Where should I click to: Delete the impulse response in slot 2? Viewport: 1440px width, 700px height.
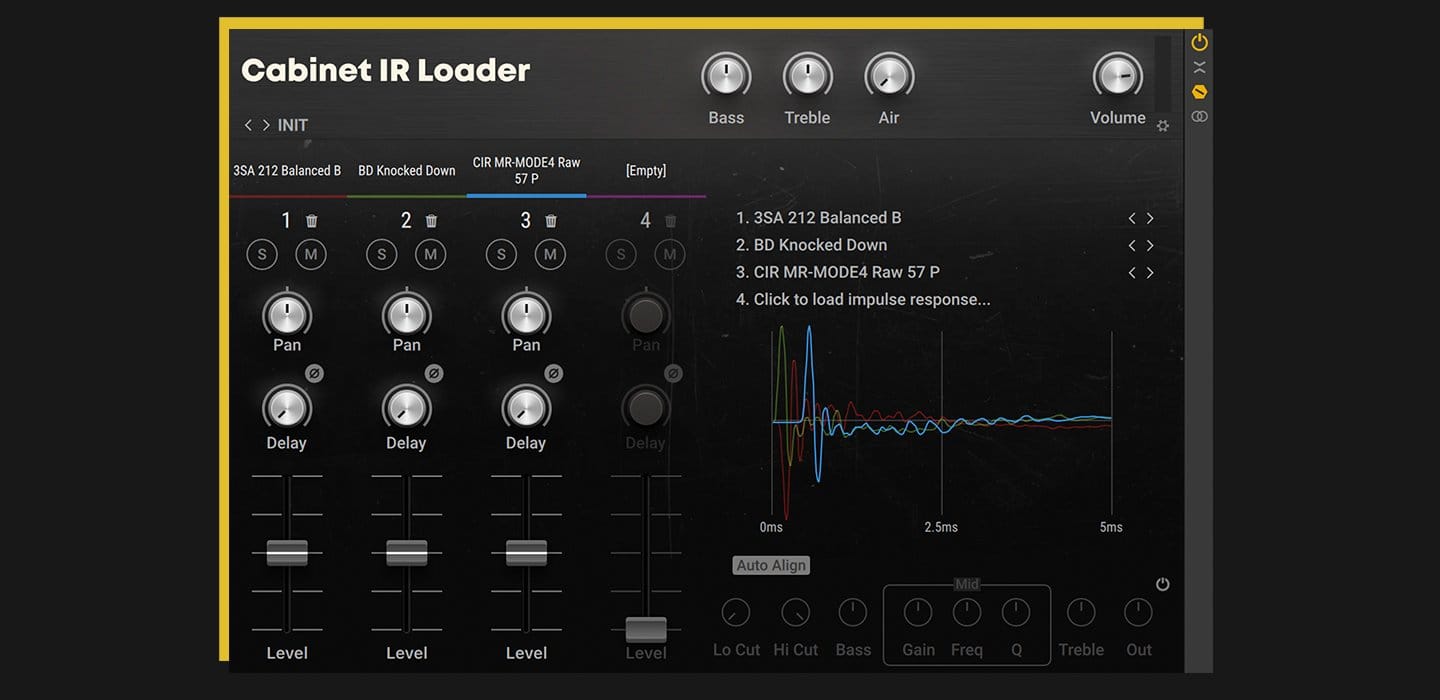click(431, 221)
